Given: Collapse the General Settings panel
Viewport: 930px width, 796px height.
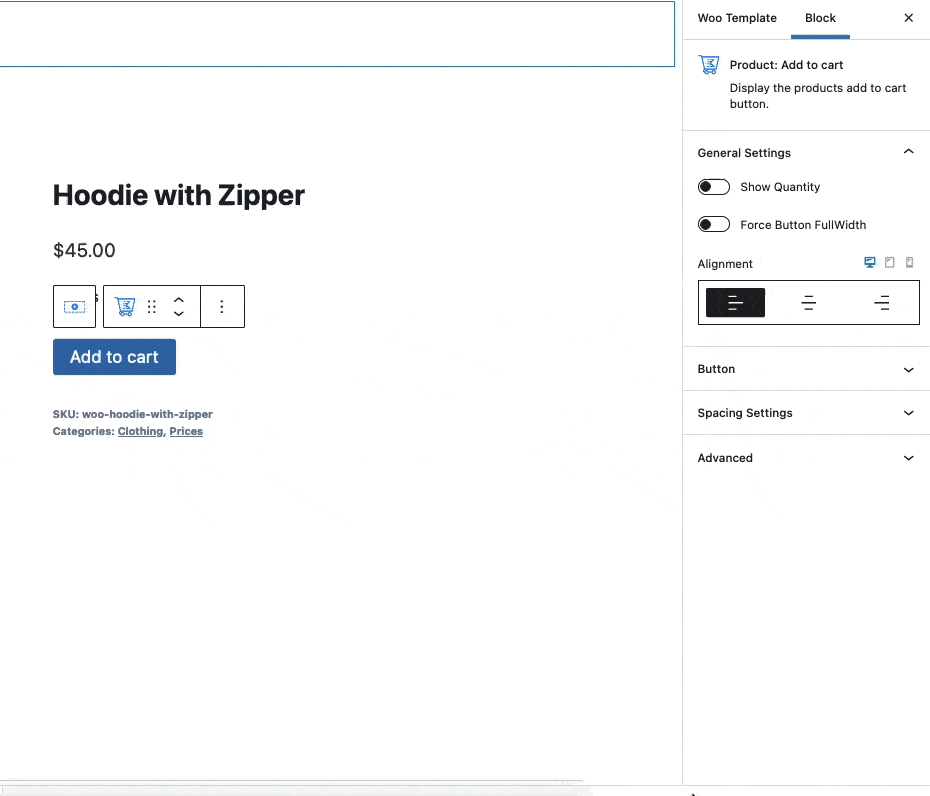Looking at the screenshot, I should click(805, 152).
